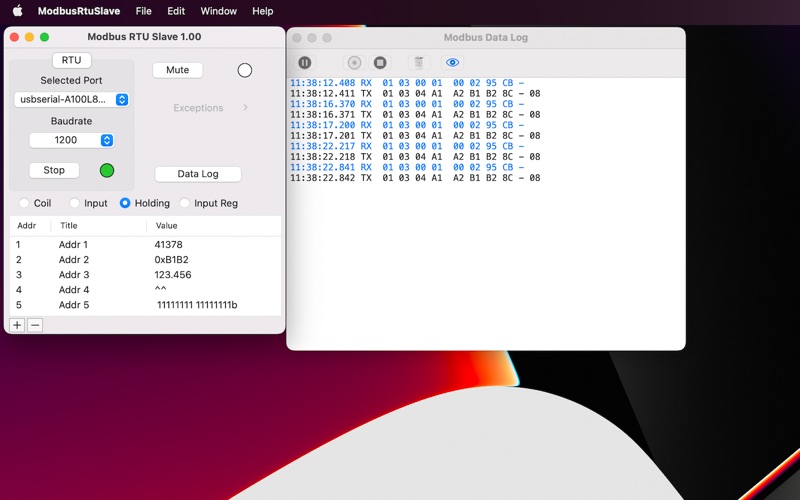
Task: Select the Addr 2 title cell
Action: (x=74, y=260)
